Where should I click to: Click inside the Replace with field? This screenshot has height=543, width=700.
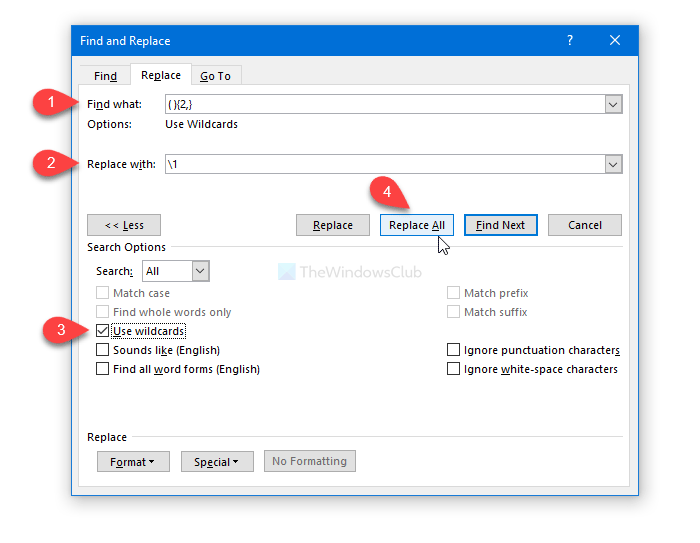[x=385, y=164]
